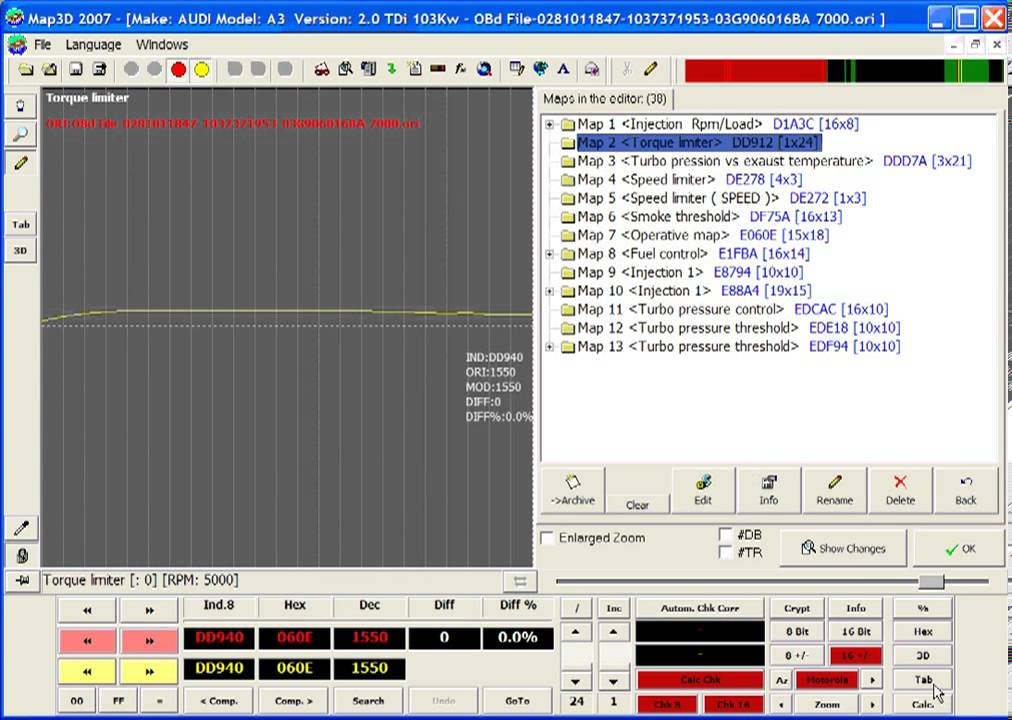This screenshot has width=1012, height=720.
Task: Click the Zoom right arrow button
Action: [x=873, y=704]
